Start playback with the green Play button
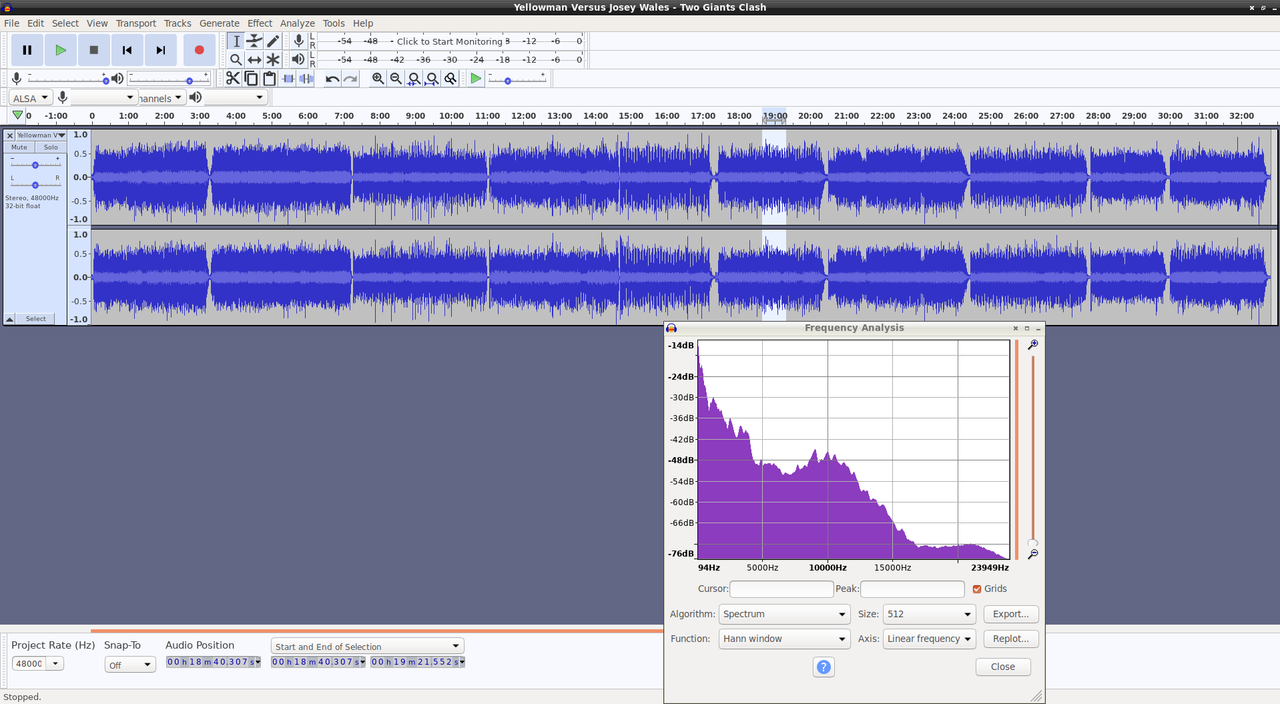 point(61,50)
